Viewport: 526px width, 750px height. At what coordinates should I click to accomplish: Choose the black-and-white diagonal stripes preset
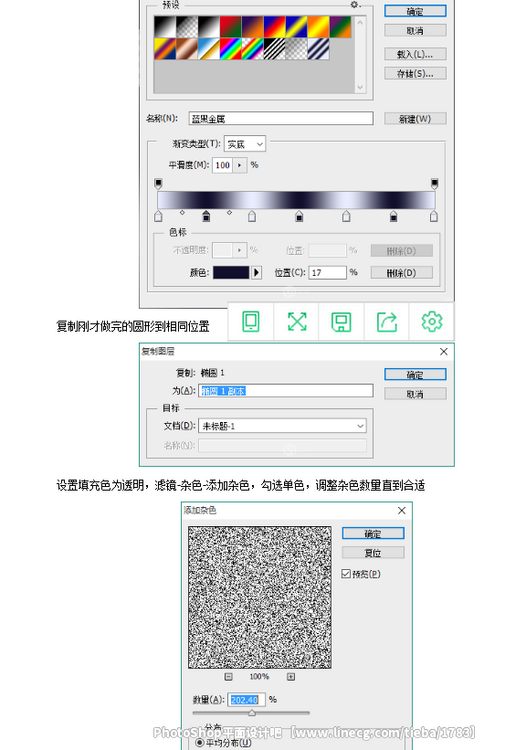(274, 49)
